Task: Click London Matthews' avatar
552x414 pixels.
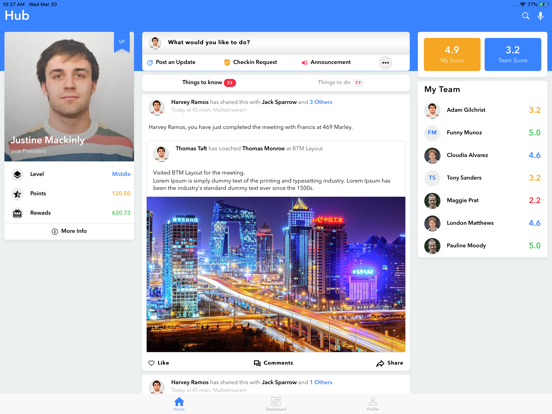Action: [432, 223]
